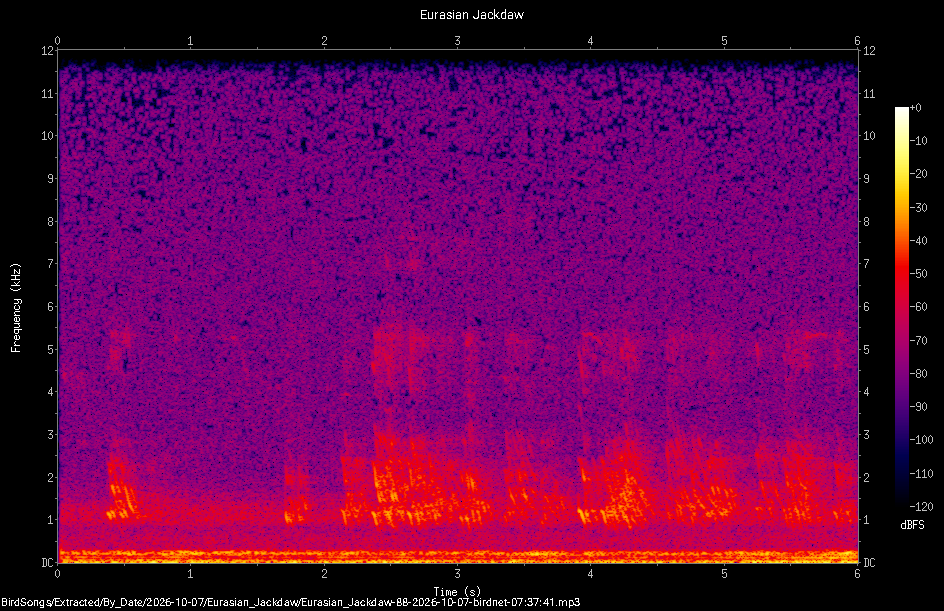The height and width of the screenshot is (611, 944).
Task: Click the "-100" color scale value
Action: (921, 440)
